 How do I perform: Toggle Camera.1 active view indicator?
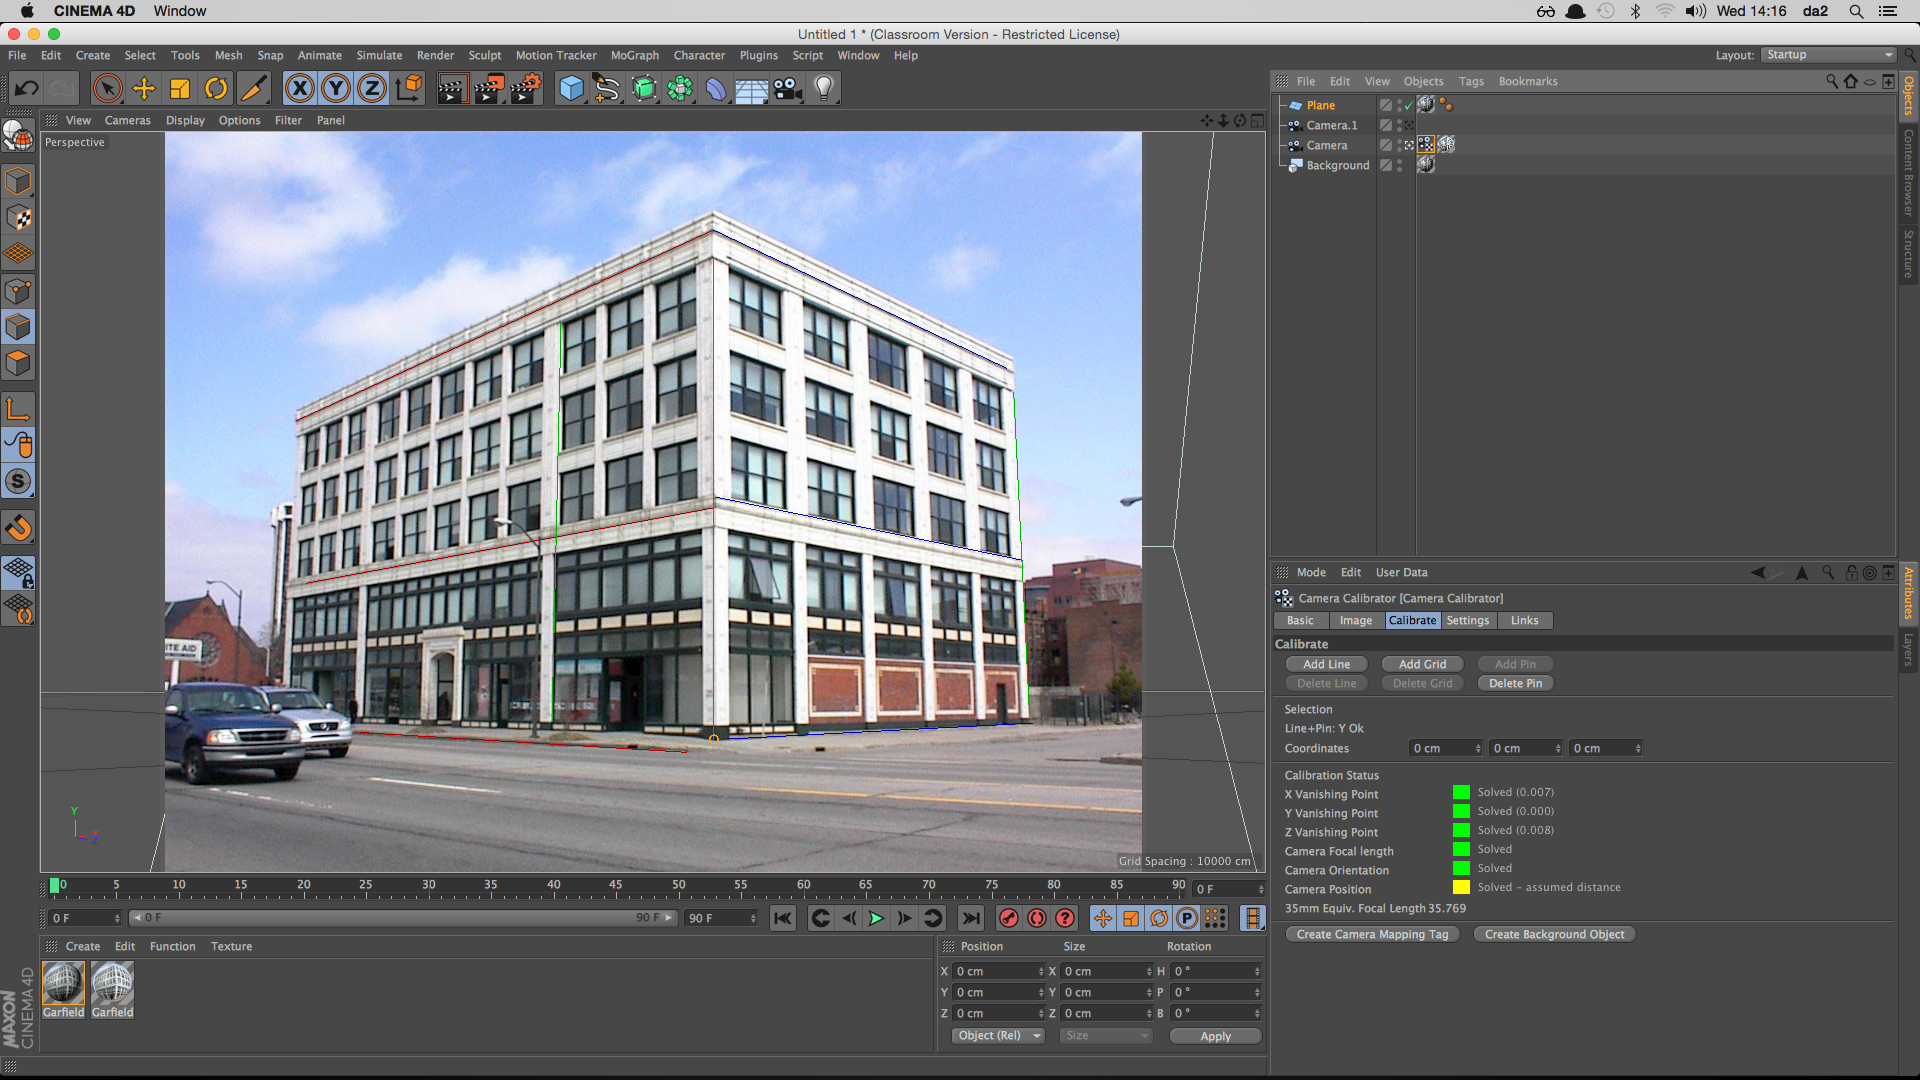click(x=1409, y=126)
